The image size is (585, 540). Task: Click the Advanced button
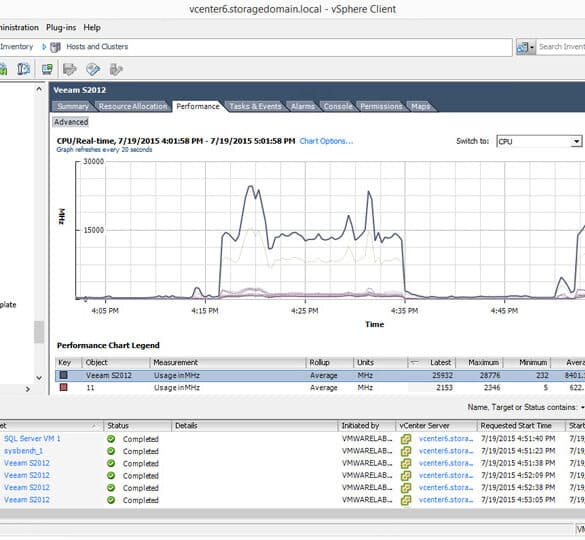coord(71,122)
